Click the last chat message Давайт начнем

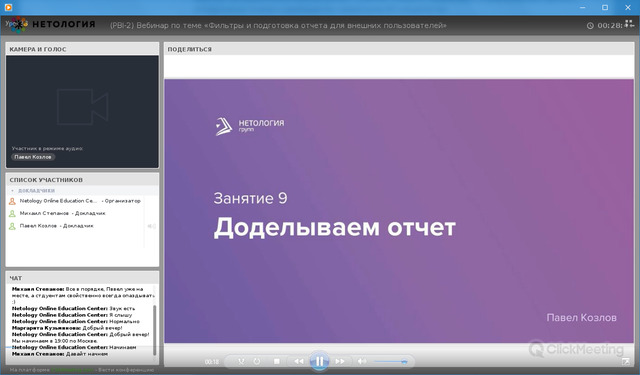coord(60,354)
